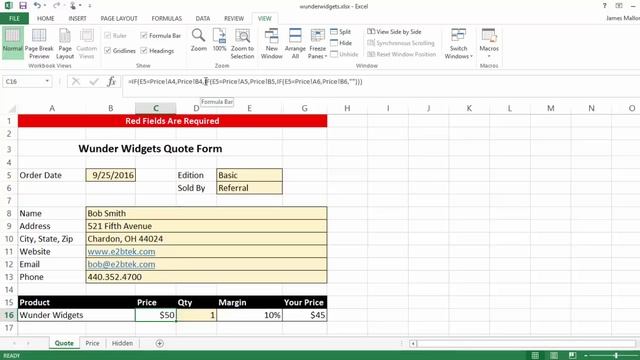Toggle the Headings checkbox
The width and height of the screenshot is (640, 360).
click(x=144, y=51)
